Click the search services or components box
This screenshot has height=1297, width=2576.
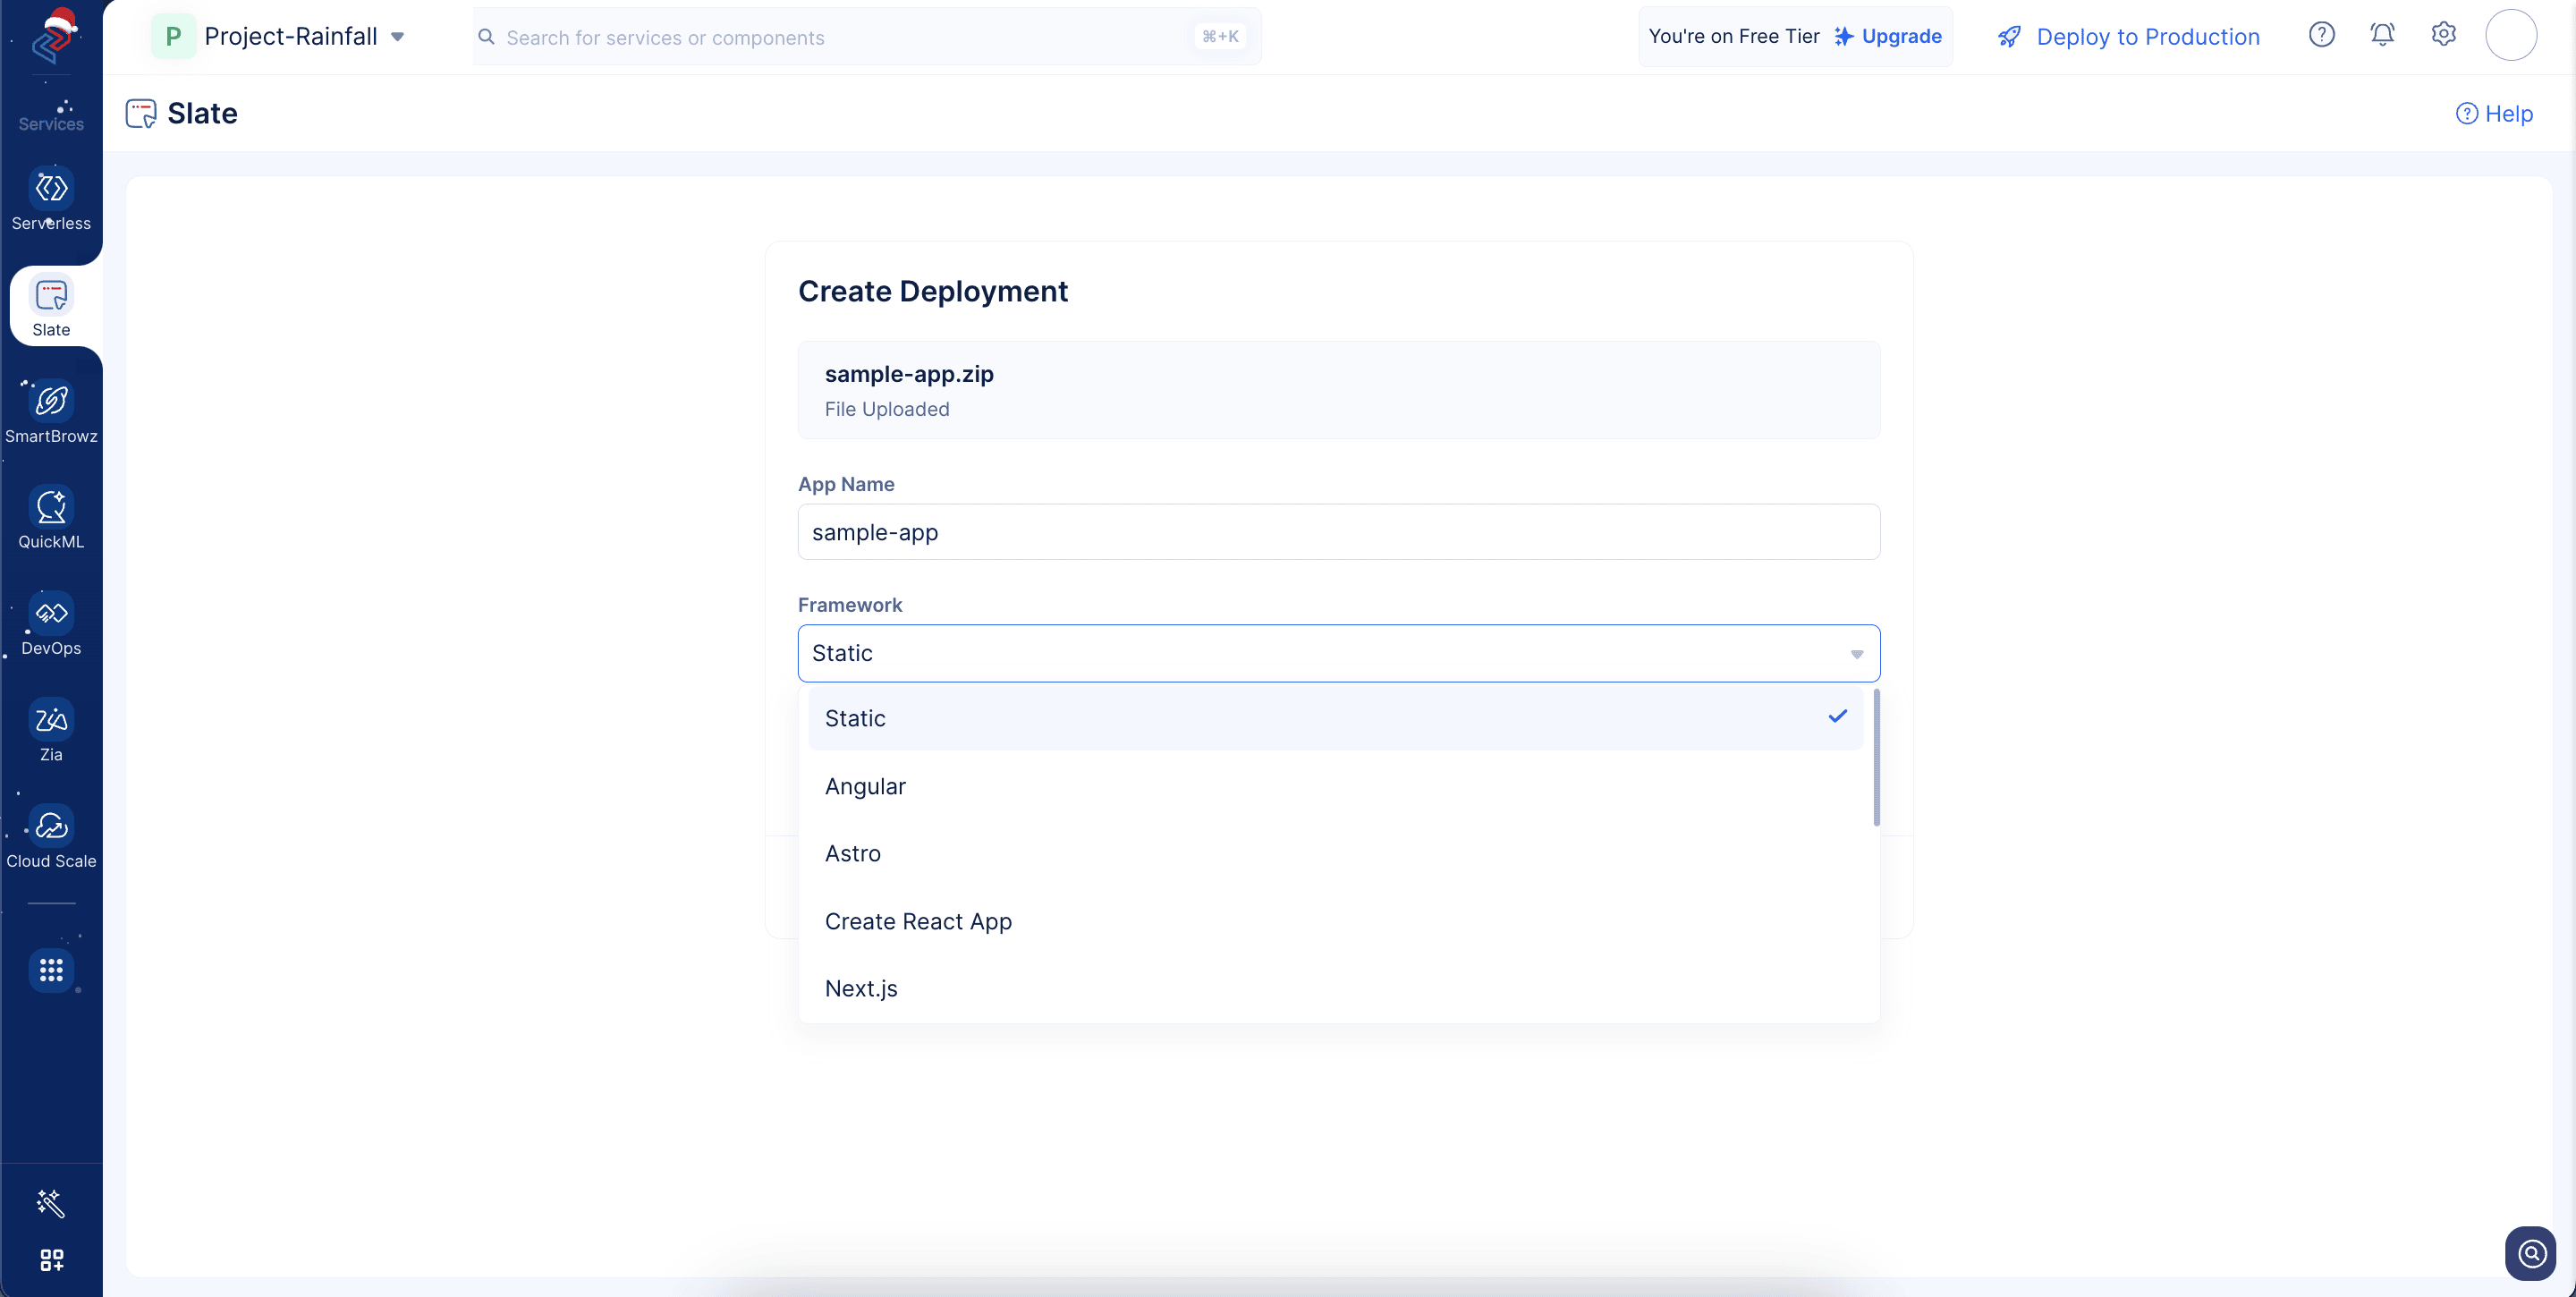click(x=866, y=37)
